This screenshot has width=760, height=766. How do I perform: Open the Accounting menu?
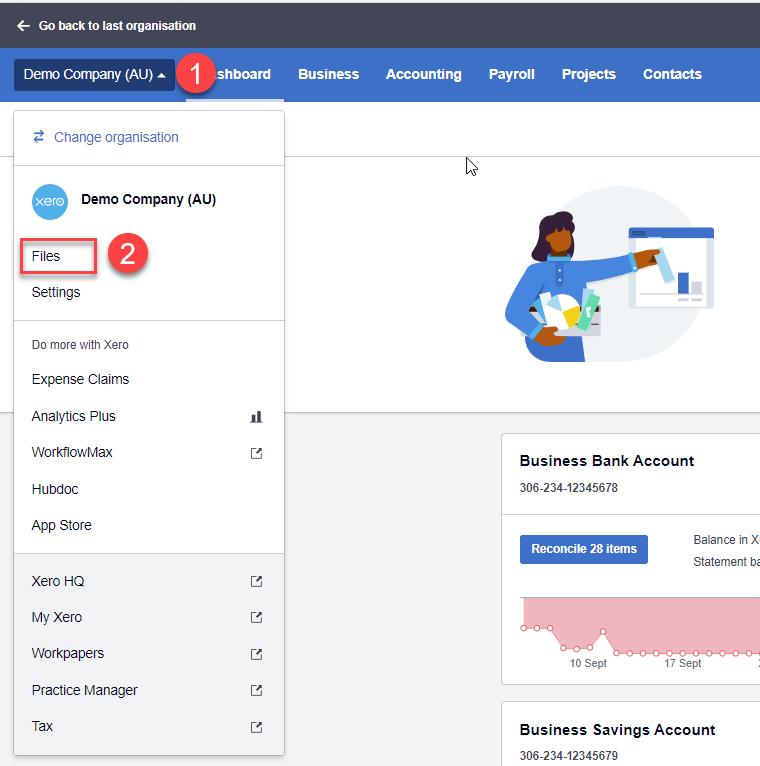423,74
